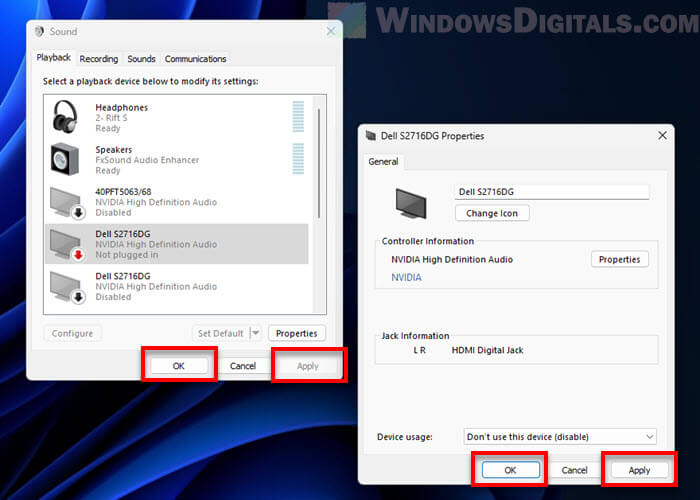Open controller Properties for NVIDIA High Definition Audio
Viewport: 700px width, 500px height.
click(x=620, y=259)
